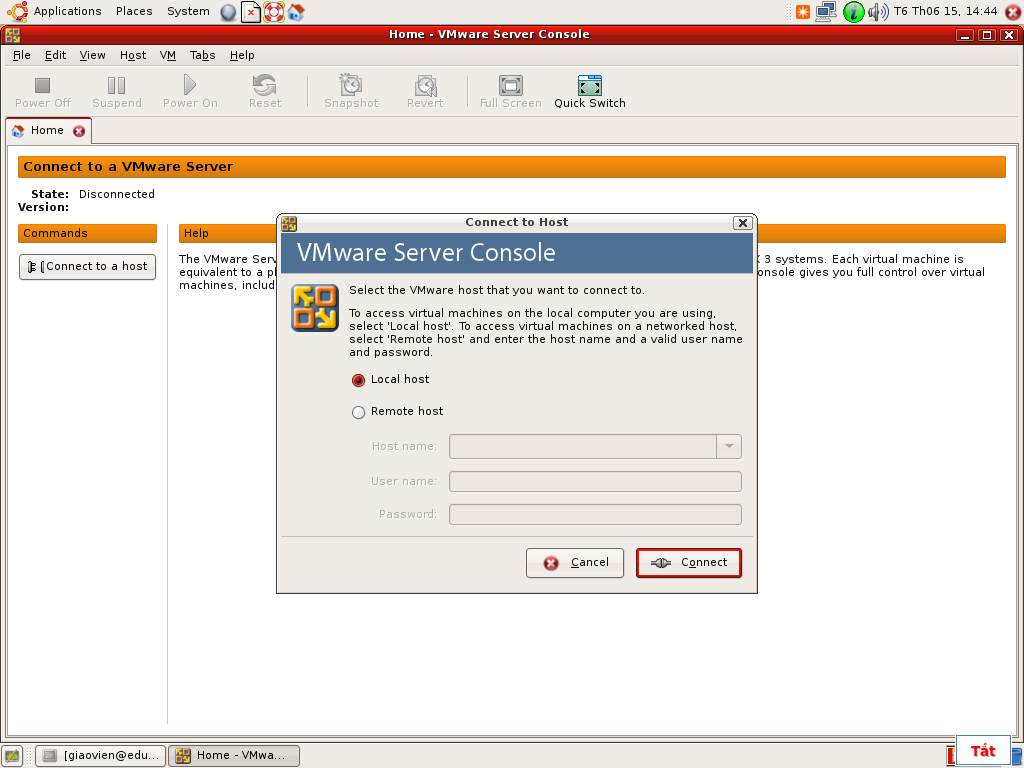The image size is (1024, 768).
Task: Select the Remote host radio button
Action: [x=359, y=412]
